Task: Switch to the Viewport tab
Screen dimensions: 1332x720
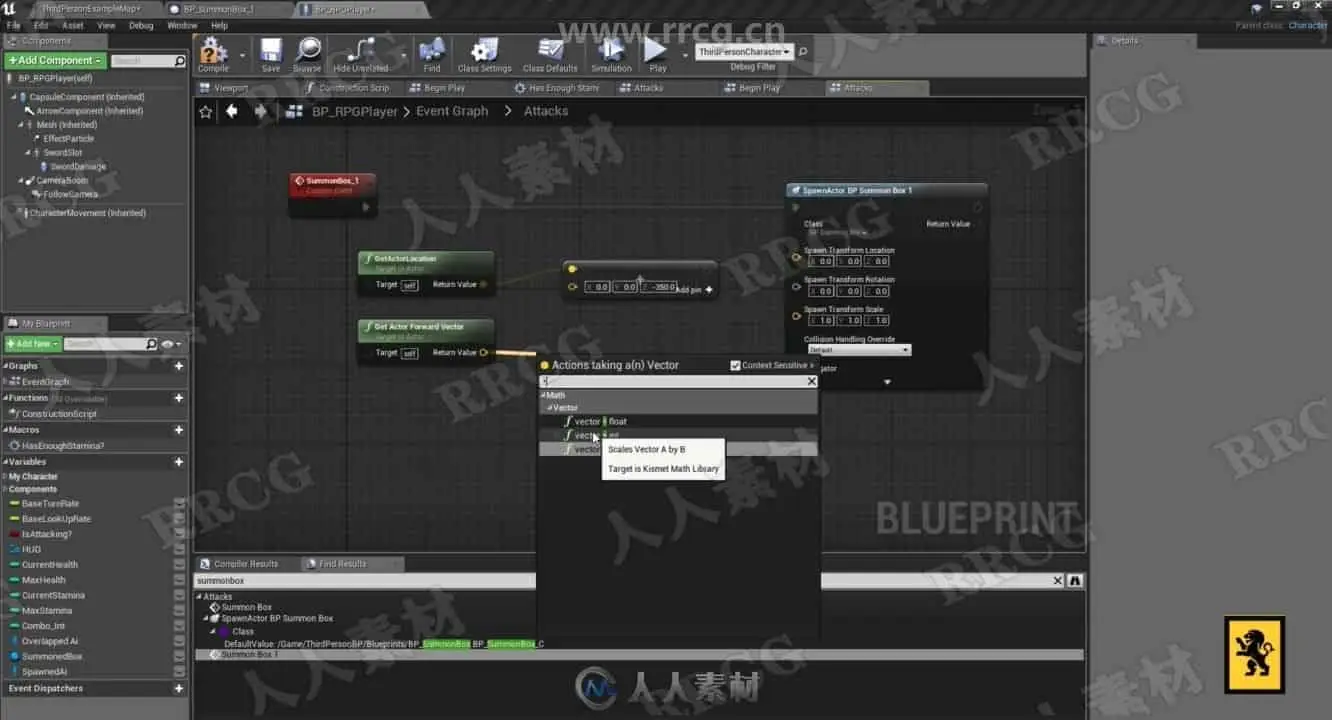Action: pos(231,88)
